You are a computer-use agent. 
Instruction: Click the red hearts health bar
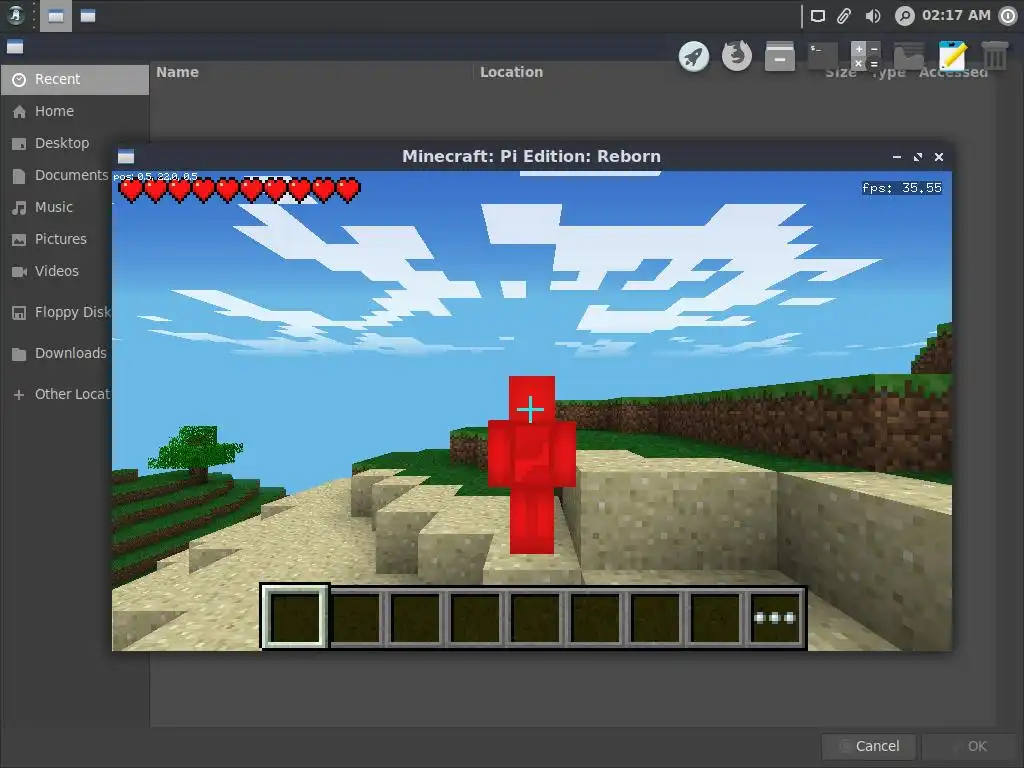pos(239,190)
